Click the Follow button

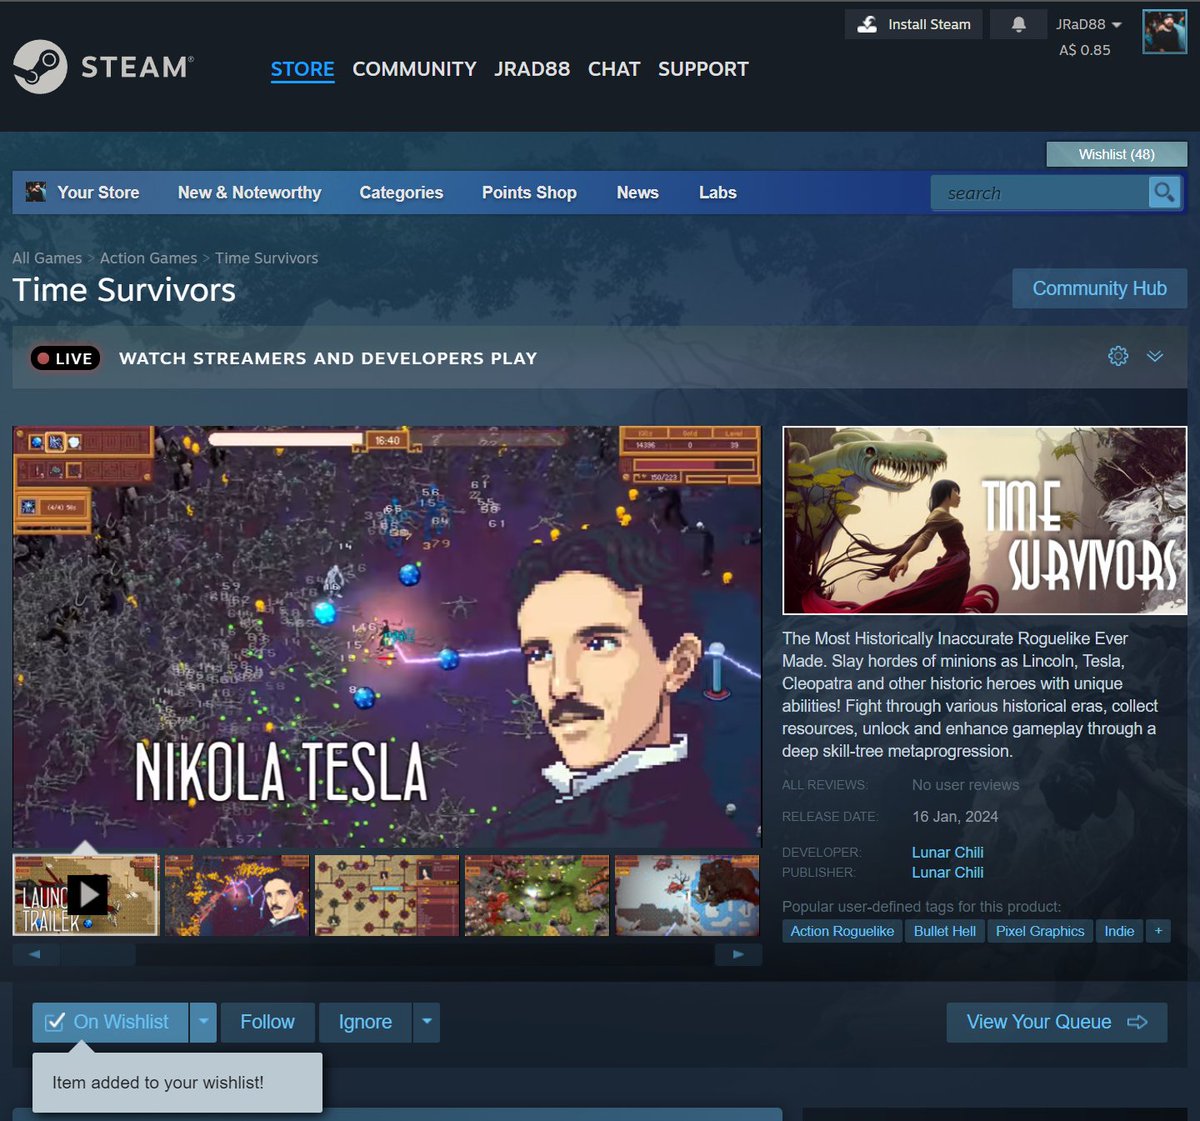pos(267,1022)
